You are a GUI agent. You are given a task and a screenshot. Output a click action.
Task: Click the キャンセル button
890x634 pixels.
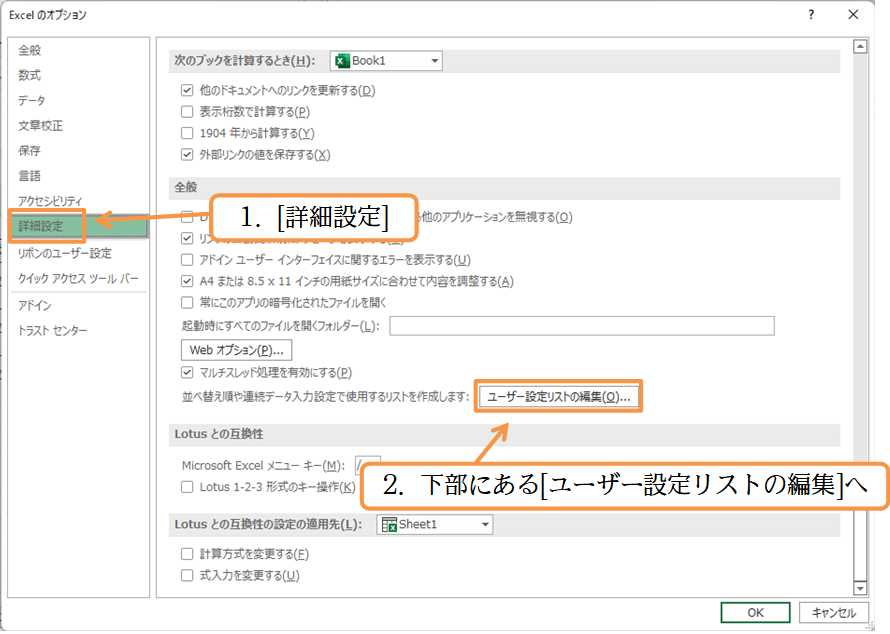[x=833, y=613]
